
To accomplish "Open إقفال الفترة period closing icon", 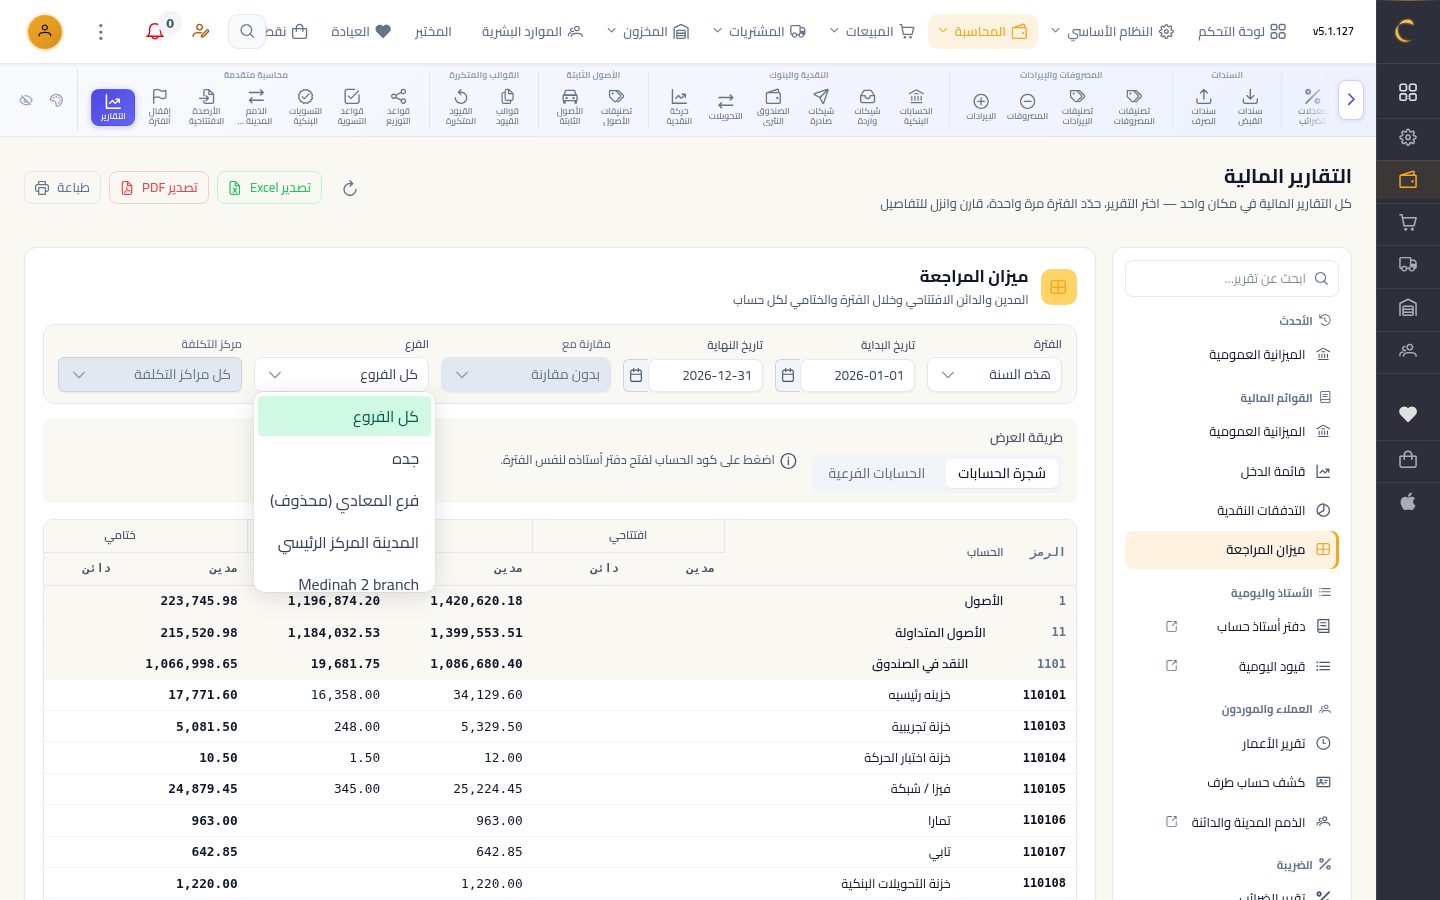I will click(159, 107).
